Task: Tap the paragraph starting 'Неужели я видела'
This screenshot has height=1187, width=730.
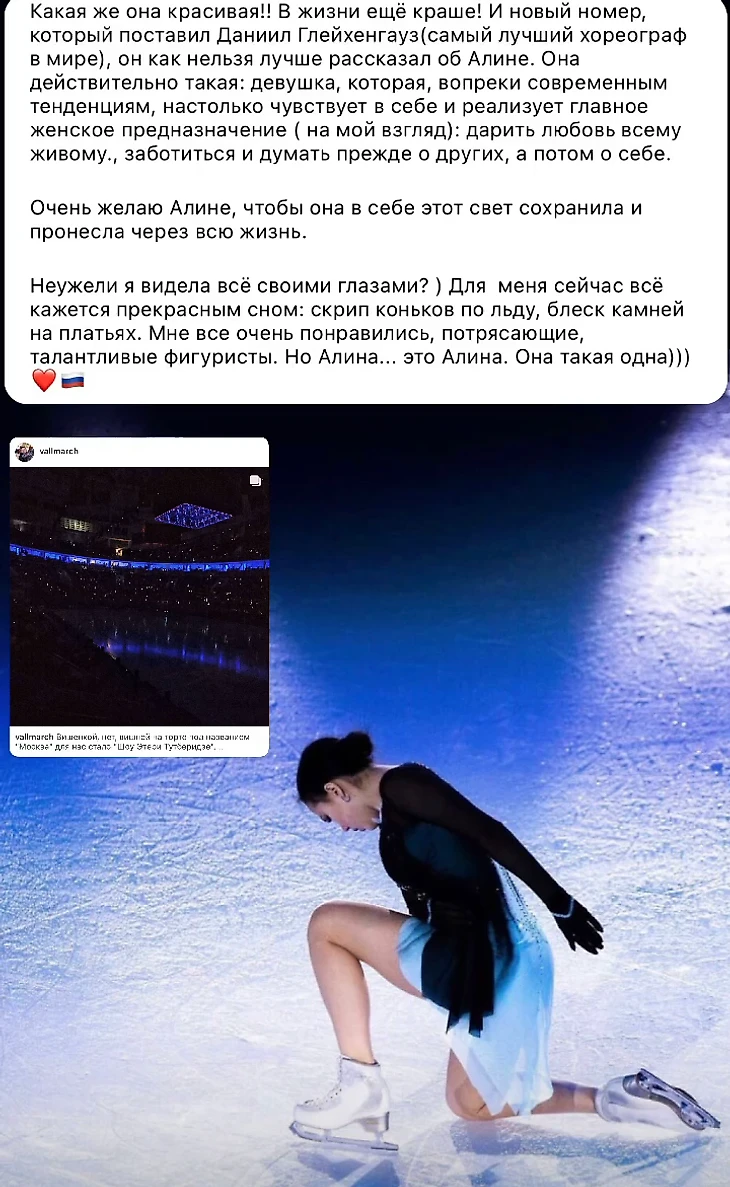Action: (360, 321)
